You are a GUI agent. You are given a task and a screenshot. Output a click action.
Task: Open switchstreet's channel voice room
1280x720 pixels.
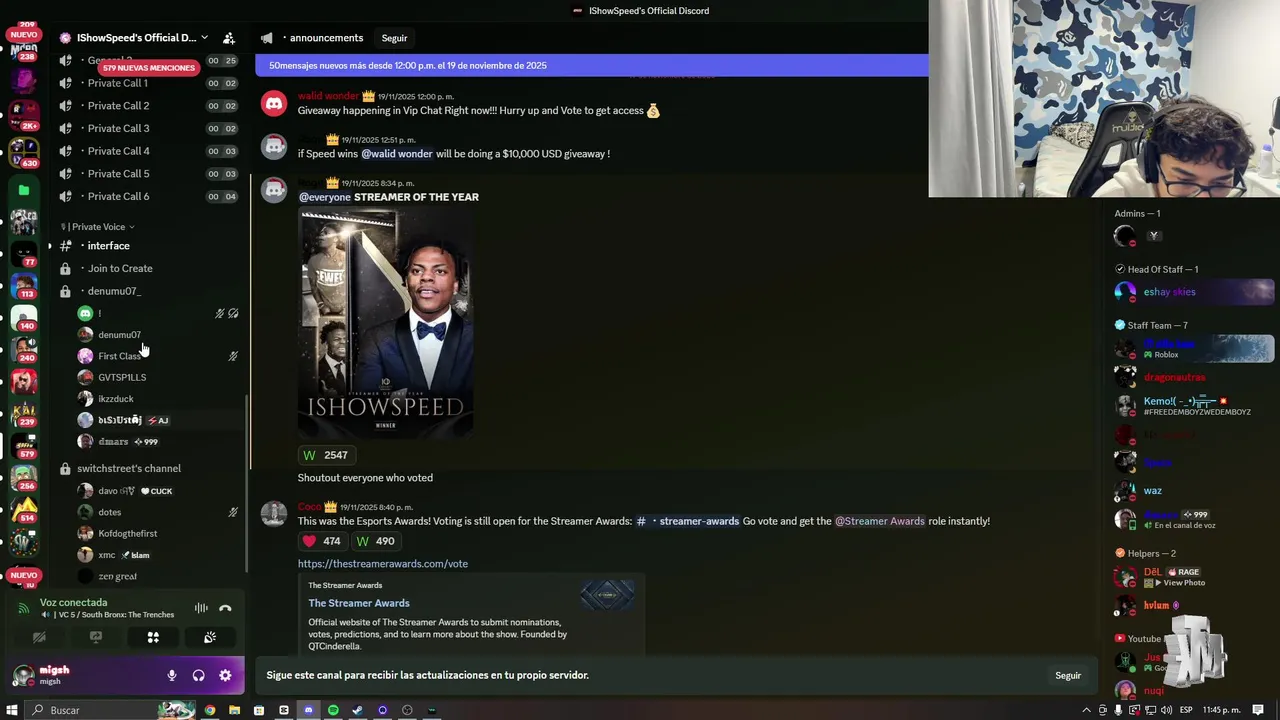point(148,468)
